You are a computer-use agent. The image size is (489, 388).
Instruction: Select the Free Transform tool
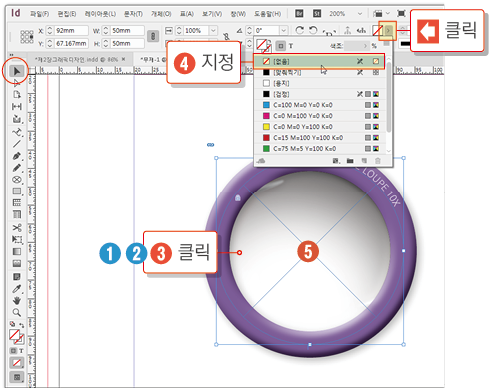(16, 240)
